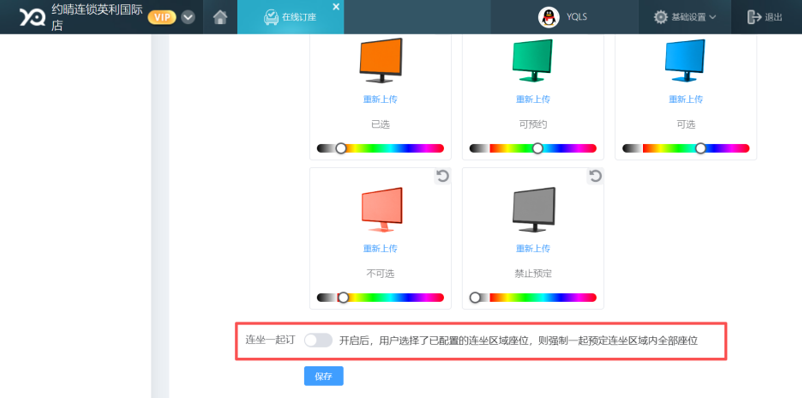
Task: Reset the 不可选 card with undo icon
Action: point(442,176)
